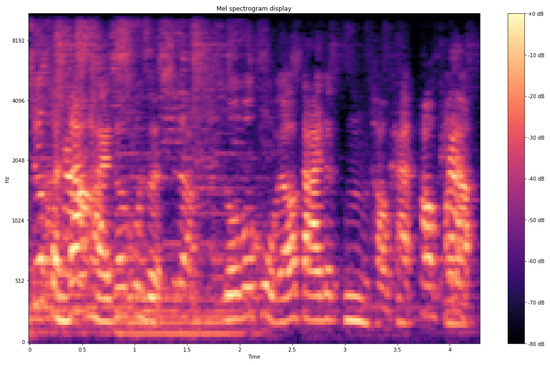
Task: Click the '-20 dB' colorbar label
Action: [536, 96]
